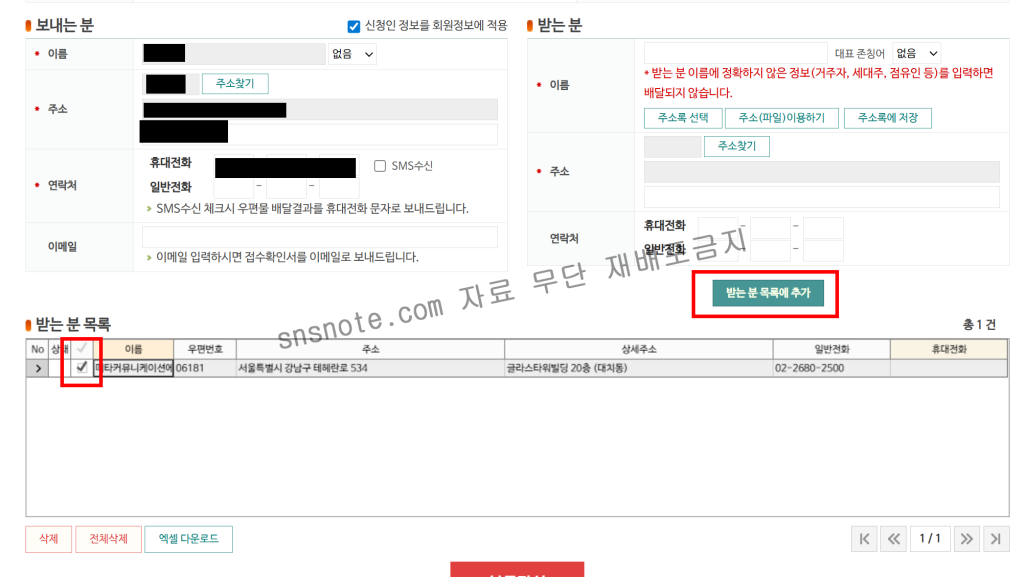Click detail address cell 글라스타워빌딩 20층
The width and height of the screenshot is (1024, 577).
point(639,368)
